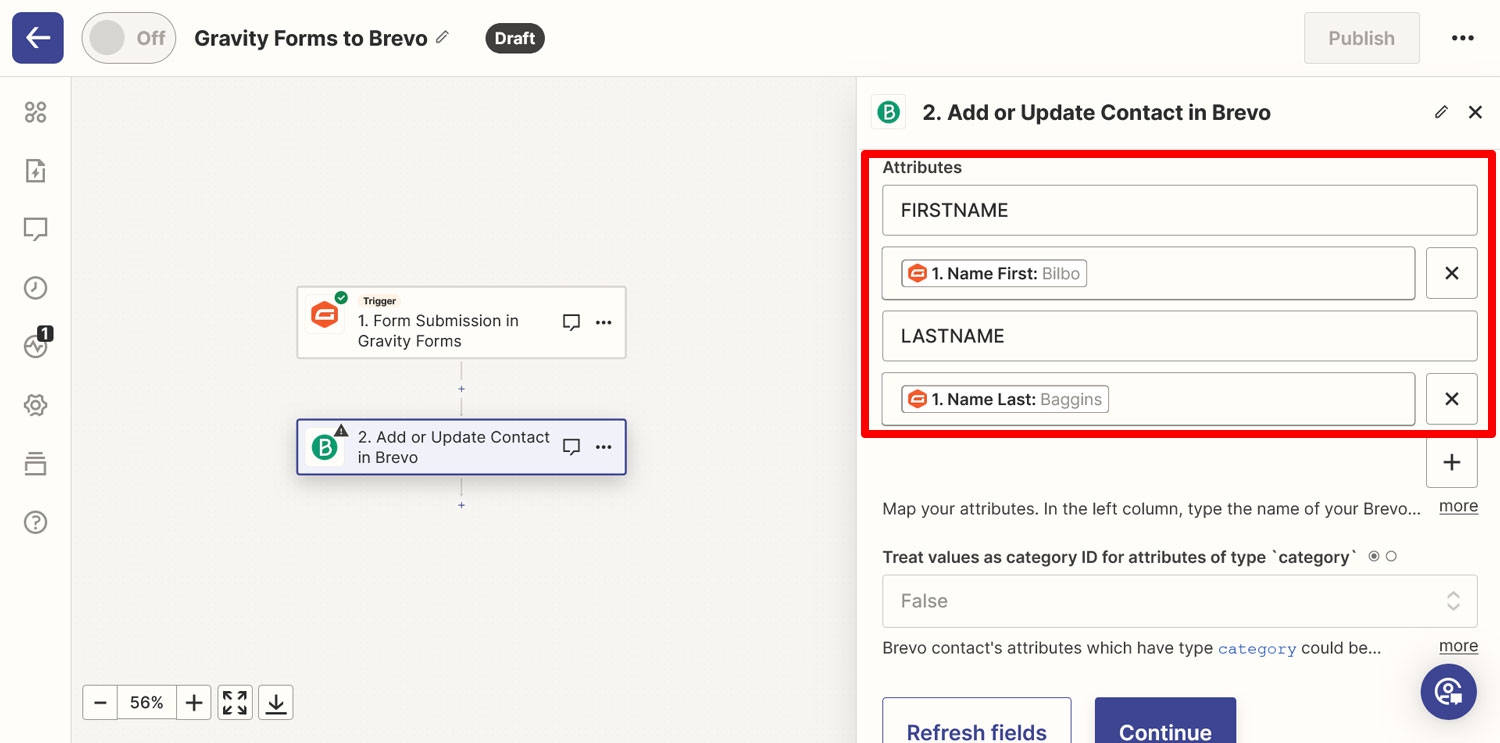The width and height of the screenshot is (1500, 743).
Task: Click the Name Last: Baggins value field
Action: tap(1148, 399)
